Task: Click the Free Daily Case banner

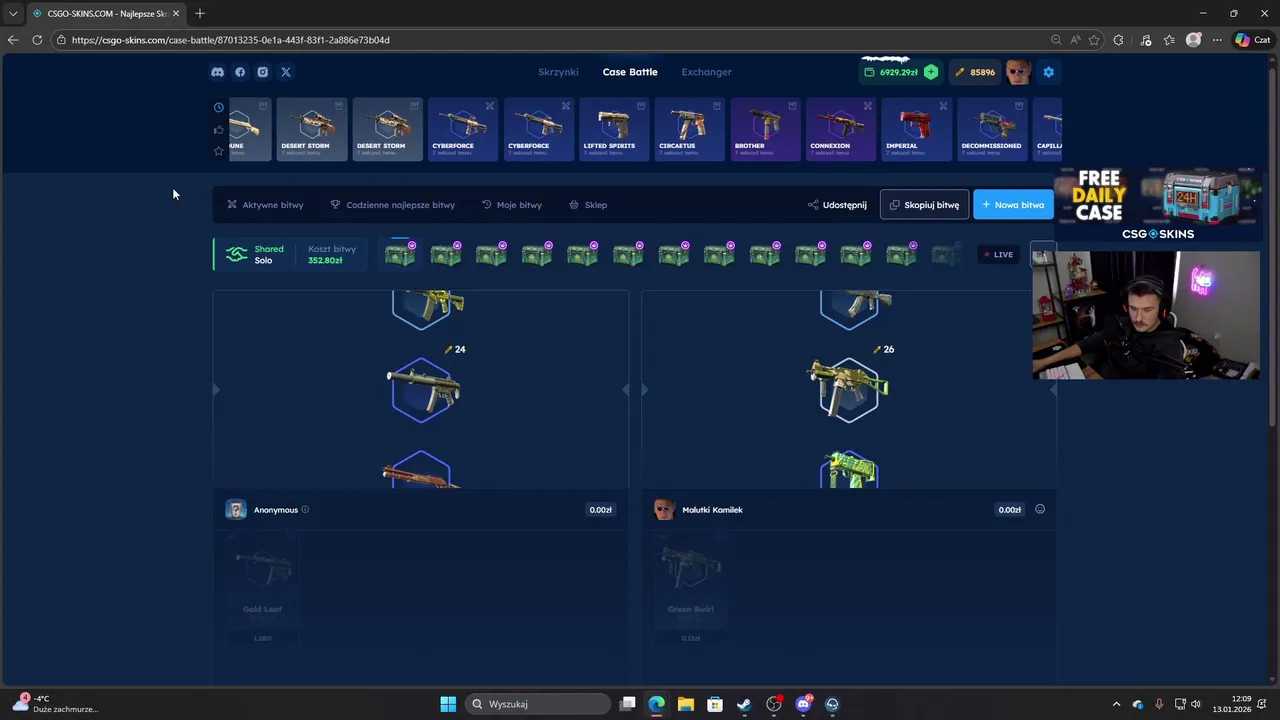Action: coord(1157,206)
